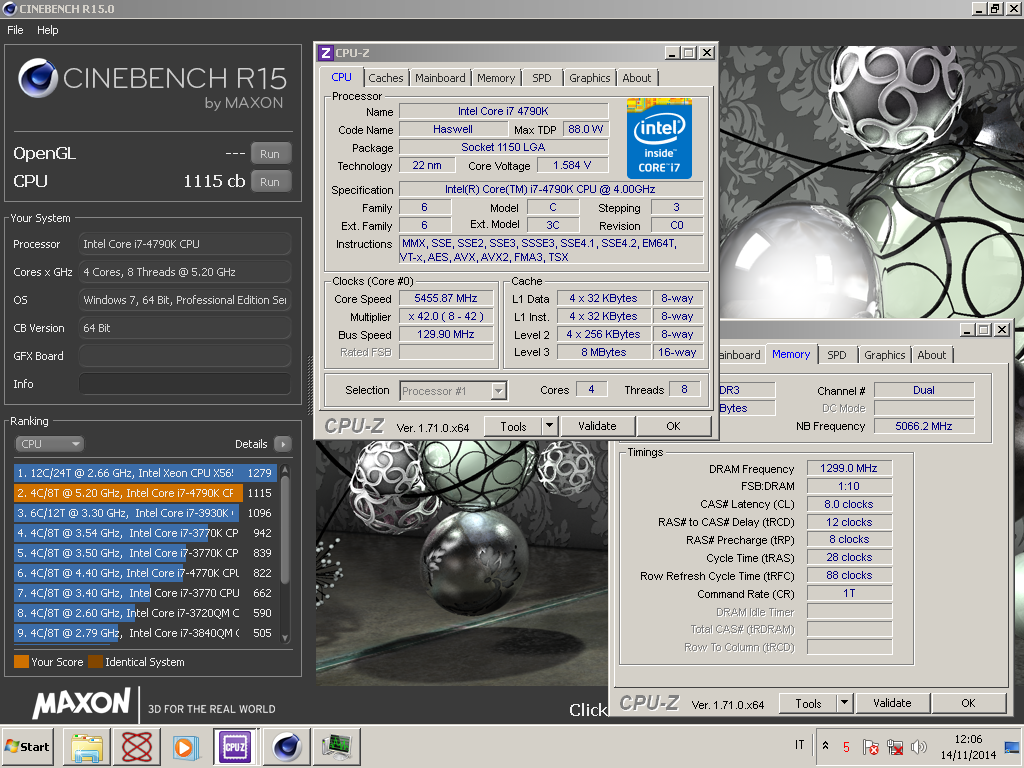Open Windows Media Player from taskbar
The height and width of the screenshot is (768, 1024).
click(186, 746)
